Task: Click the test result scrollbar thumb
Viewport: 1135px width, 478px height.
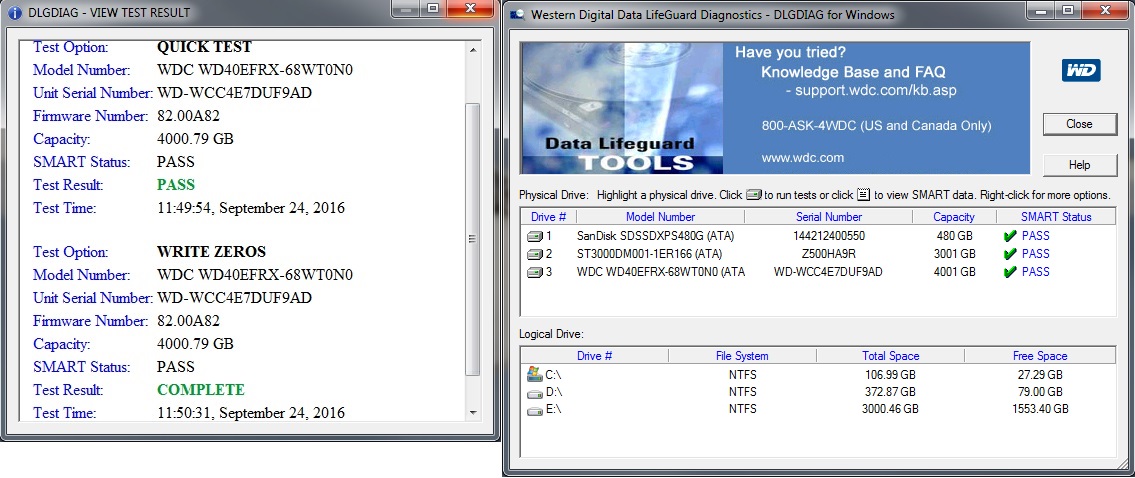Action: (473, 239)
